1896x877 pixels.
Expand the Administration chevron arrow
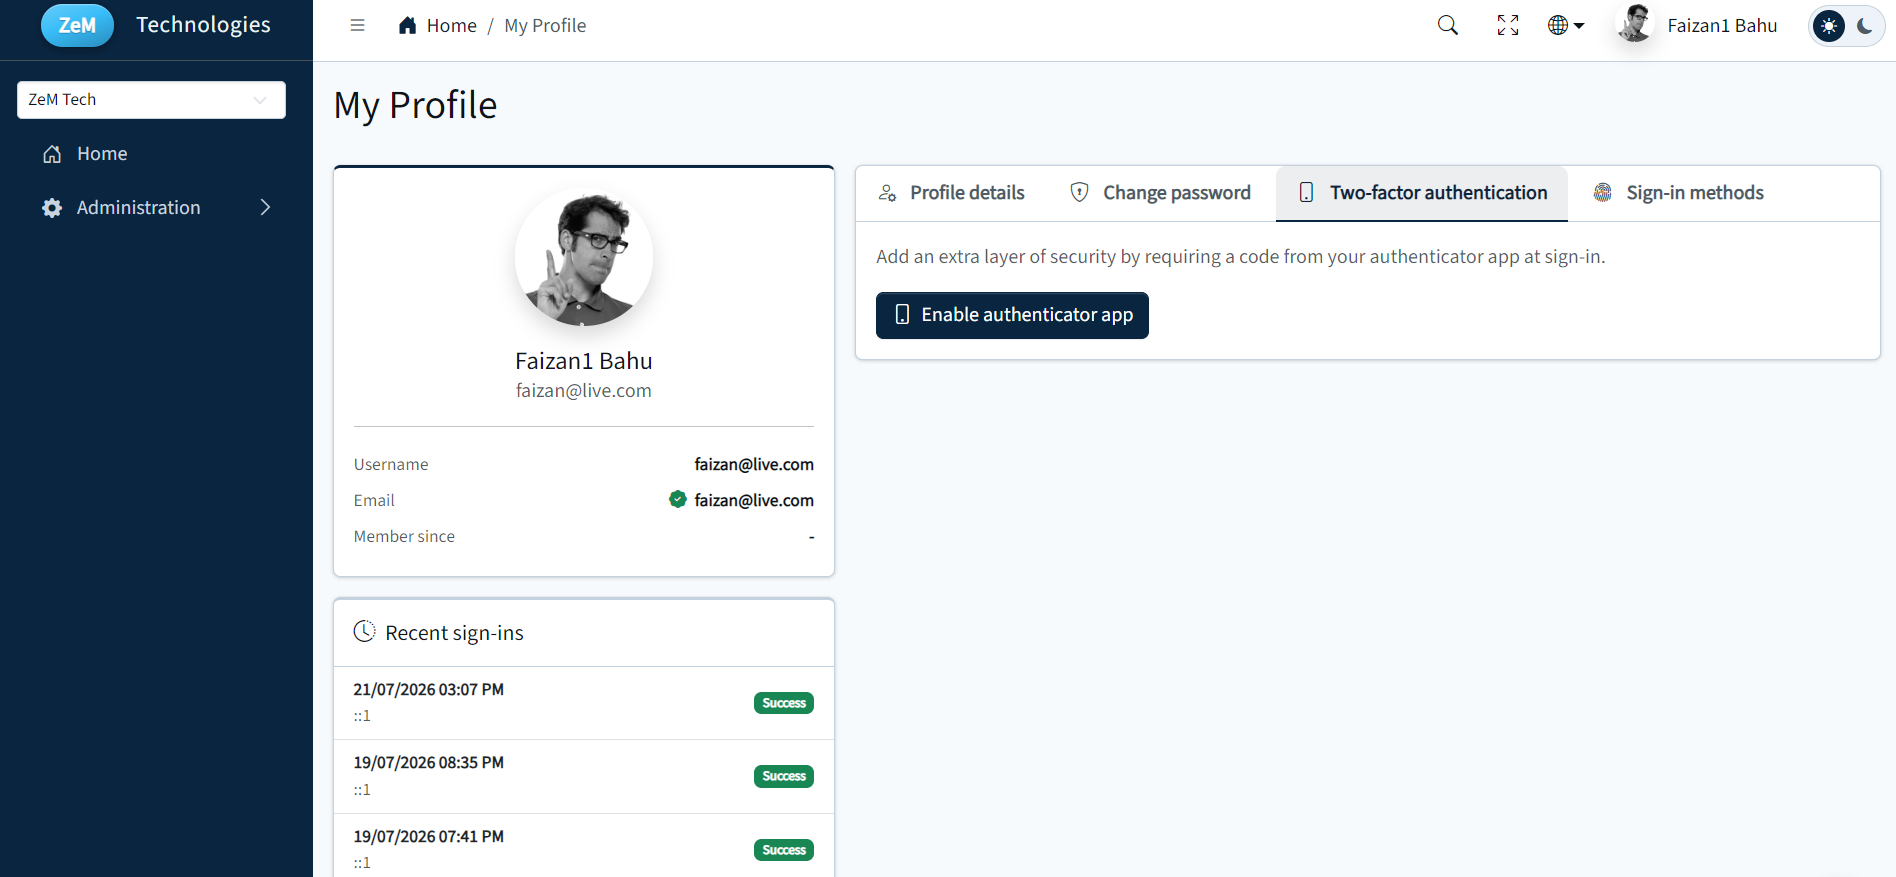(x=265, y=207)
